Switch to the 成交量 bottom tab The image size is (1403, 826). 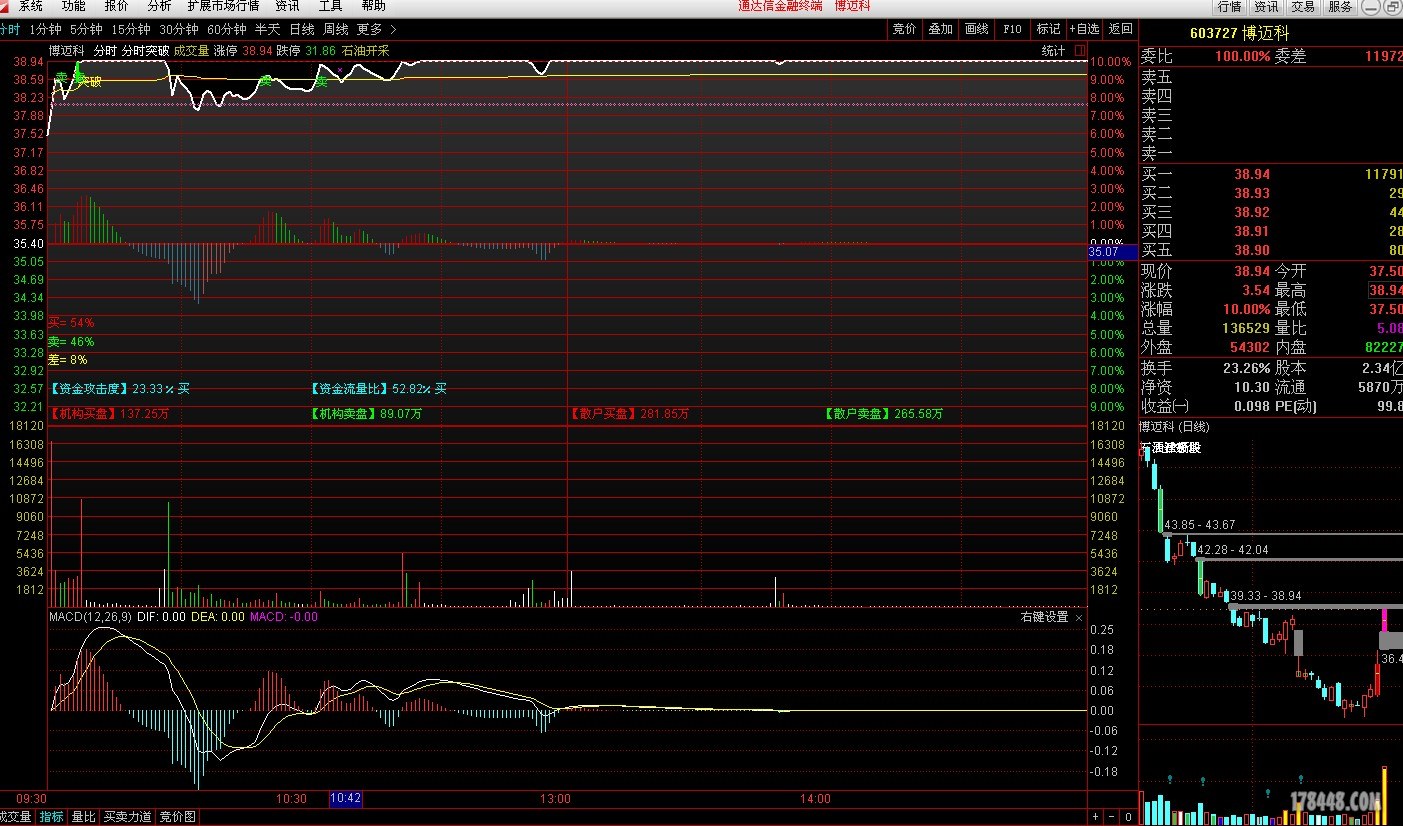tap(16, 817)
